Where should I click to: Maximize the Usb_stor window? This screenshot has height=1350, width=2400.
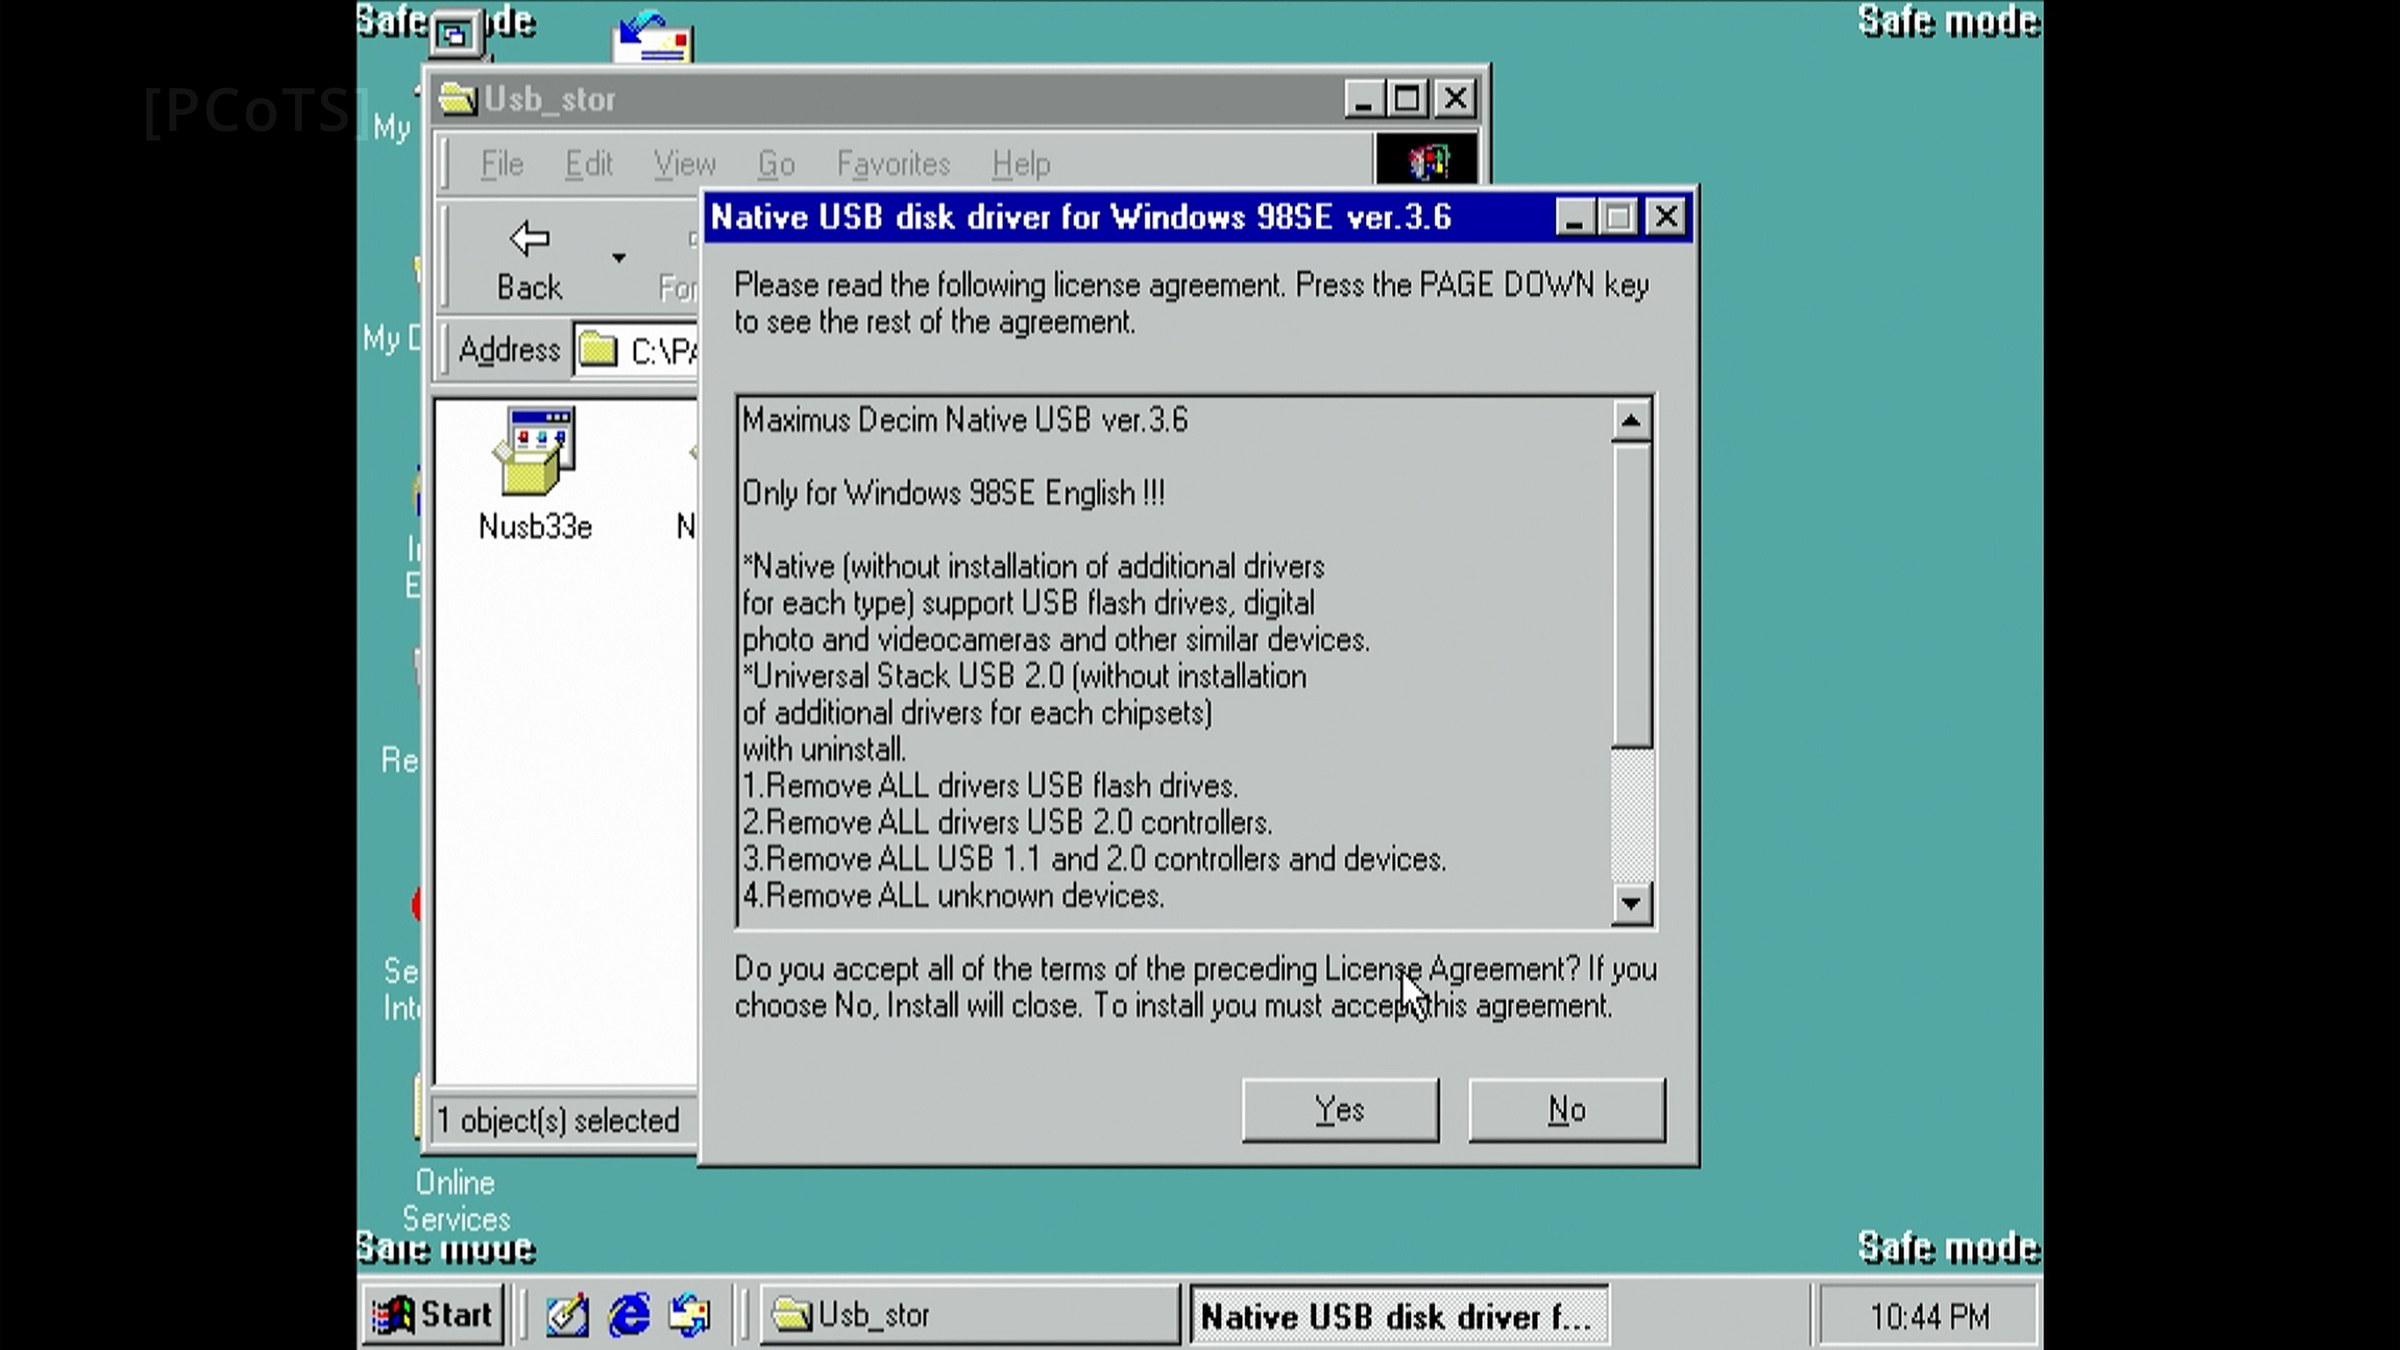tap(1408, 99)
